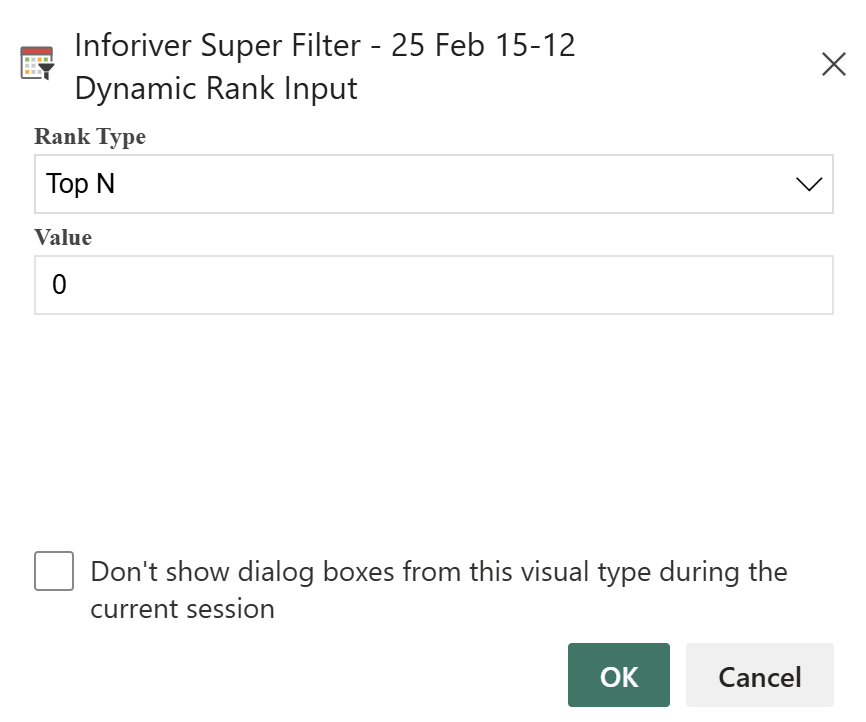This screenshot has height=722, width=866.
Task: Select the 'Inforiver Super Filter - 25 Feb 15-12' title
Action: click(x=325, y=45)
